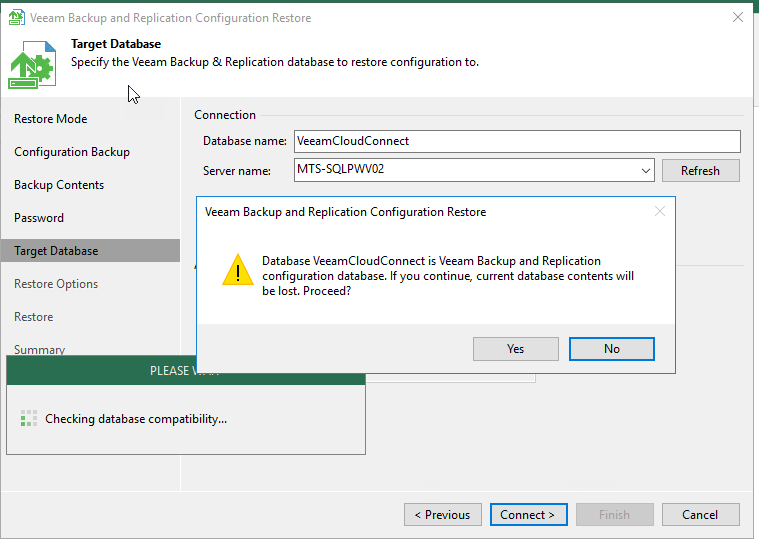This screenshot has width=759, height=542.
Task: Click the Refresh button for servers
Action: click(700, 171)
